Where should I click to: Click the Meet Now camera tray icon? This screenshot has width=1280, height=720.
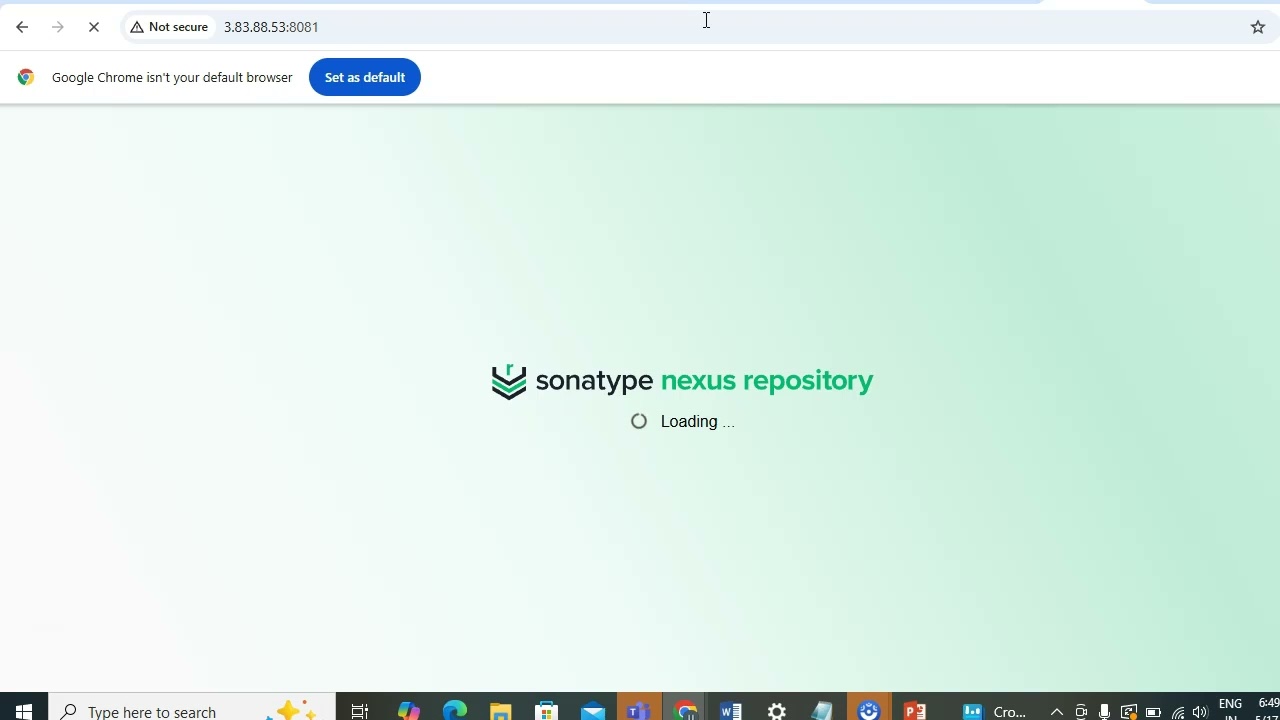click(1081, 712)
